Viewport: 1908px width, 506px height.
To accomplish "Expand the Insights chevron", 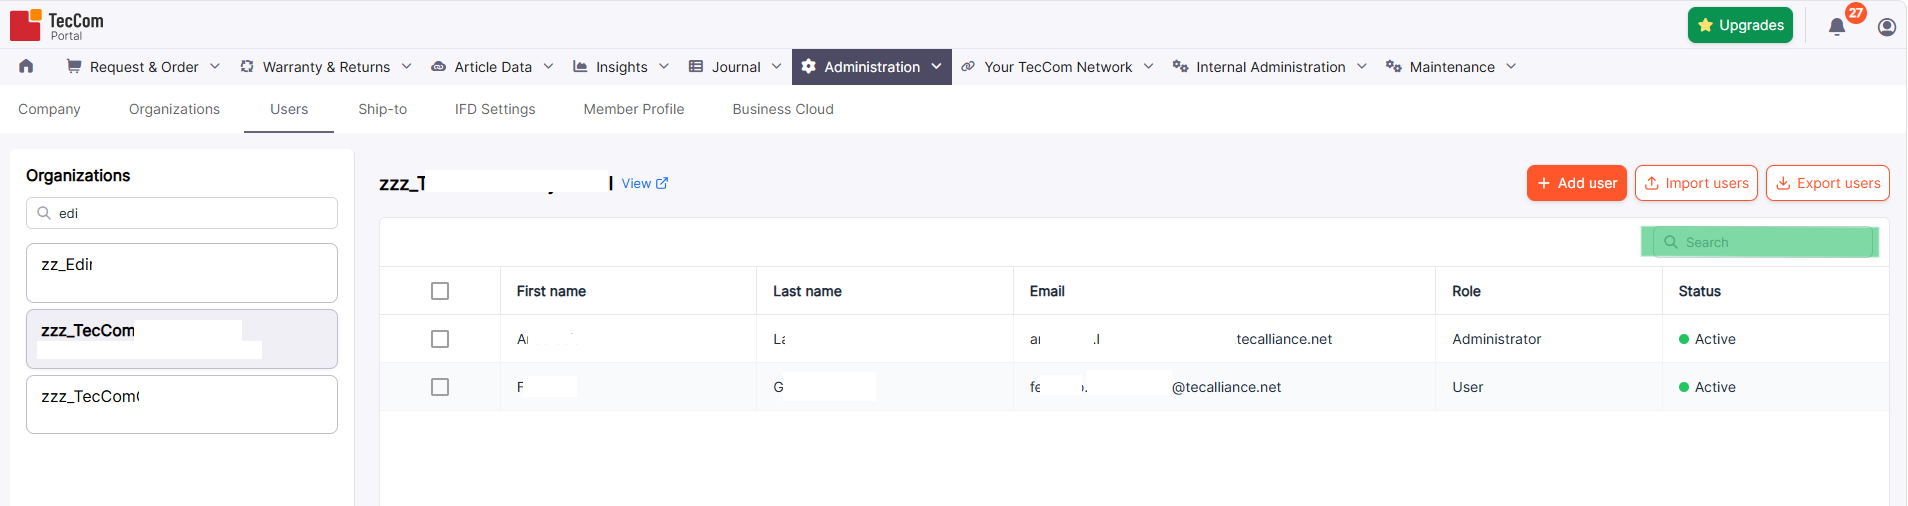I will pos(663,66).
